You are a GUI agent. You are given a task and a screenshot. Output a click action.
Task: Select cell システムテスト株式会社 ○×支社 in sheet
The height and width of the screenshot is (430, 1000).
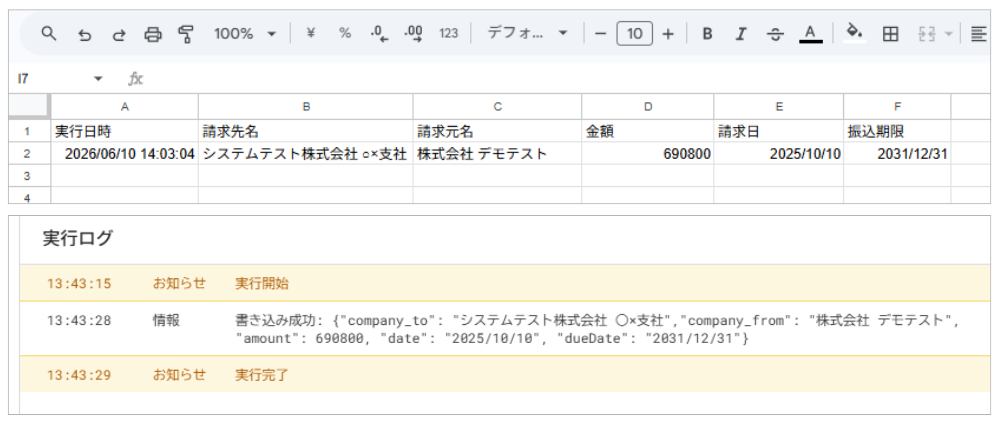tap(306, 153)
